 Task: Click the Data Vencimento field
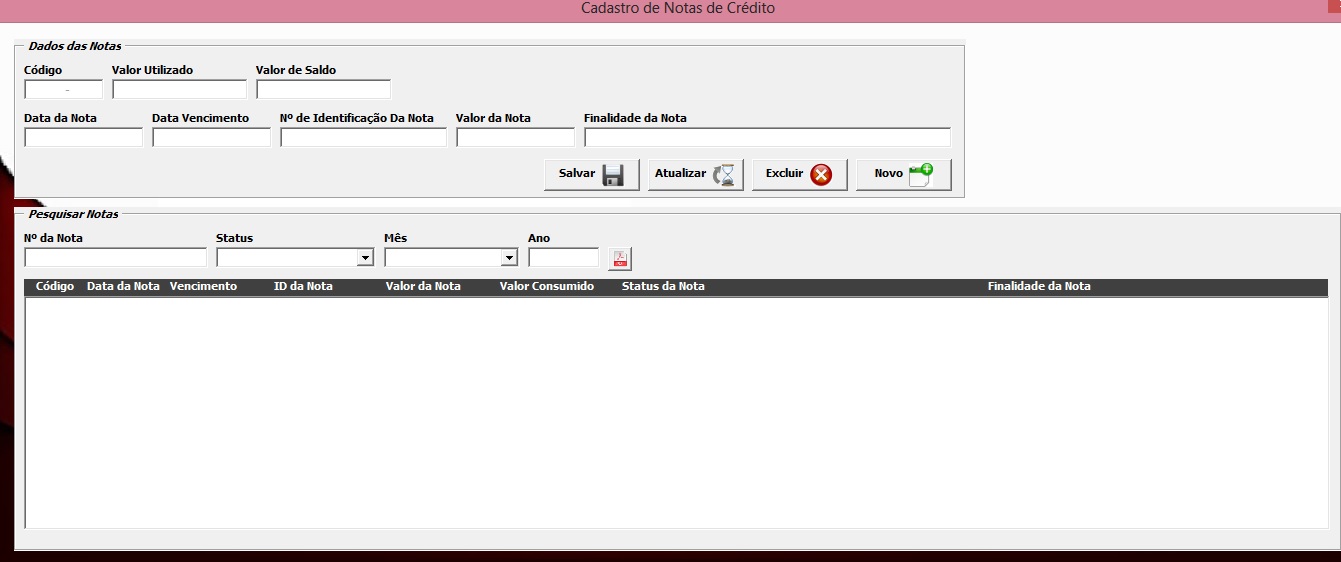pos(211,137)
